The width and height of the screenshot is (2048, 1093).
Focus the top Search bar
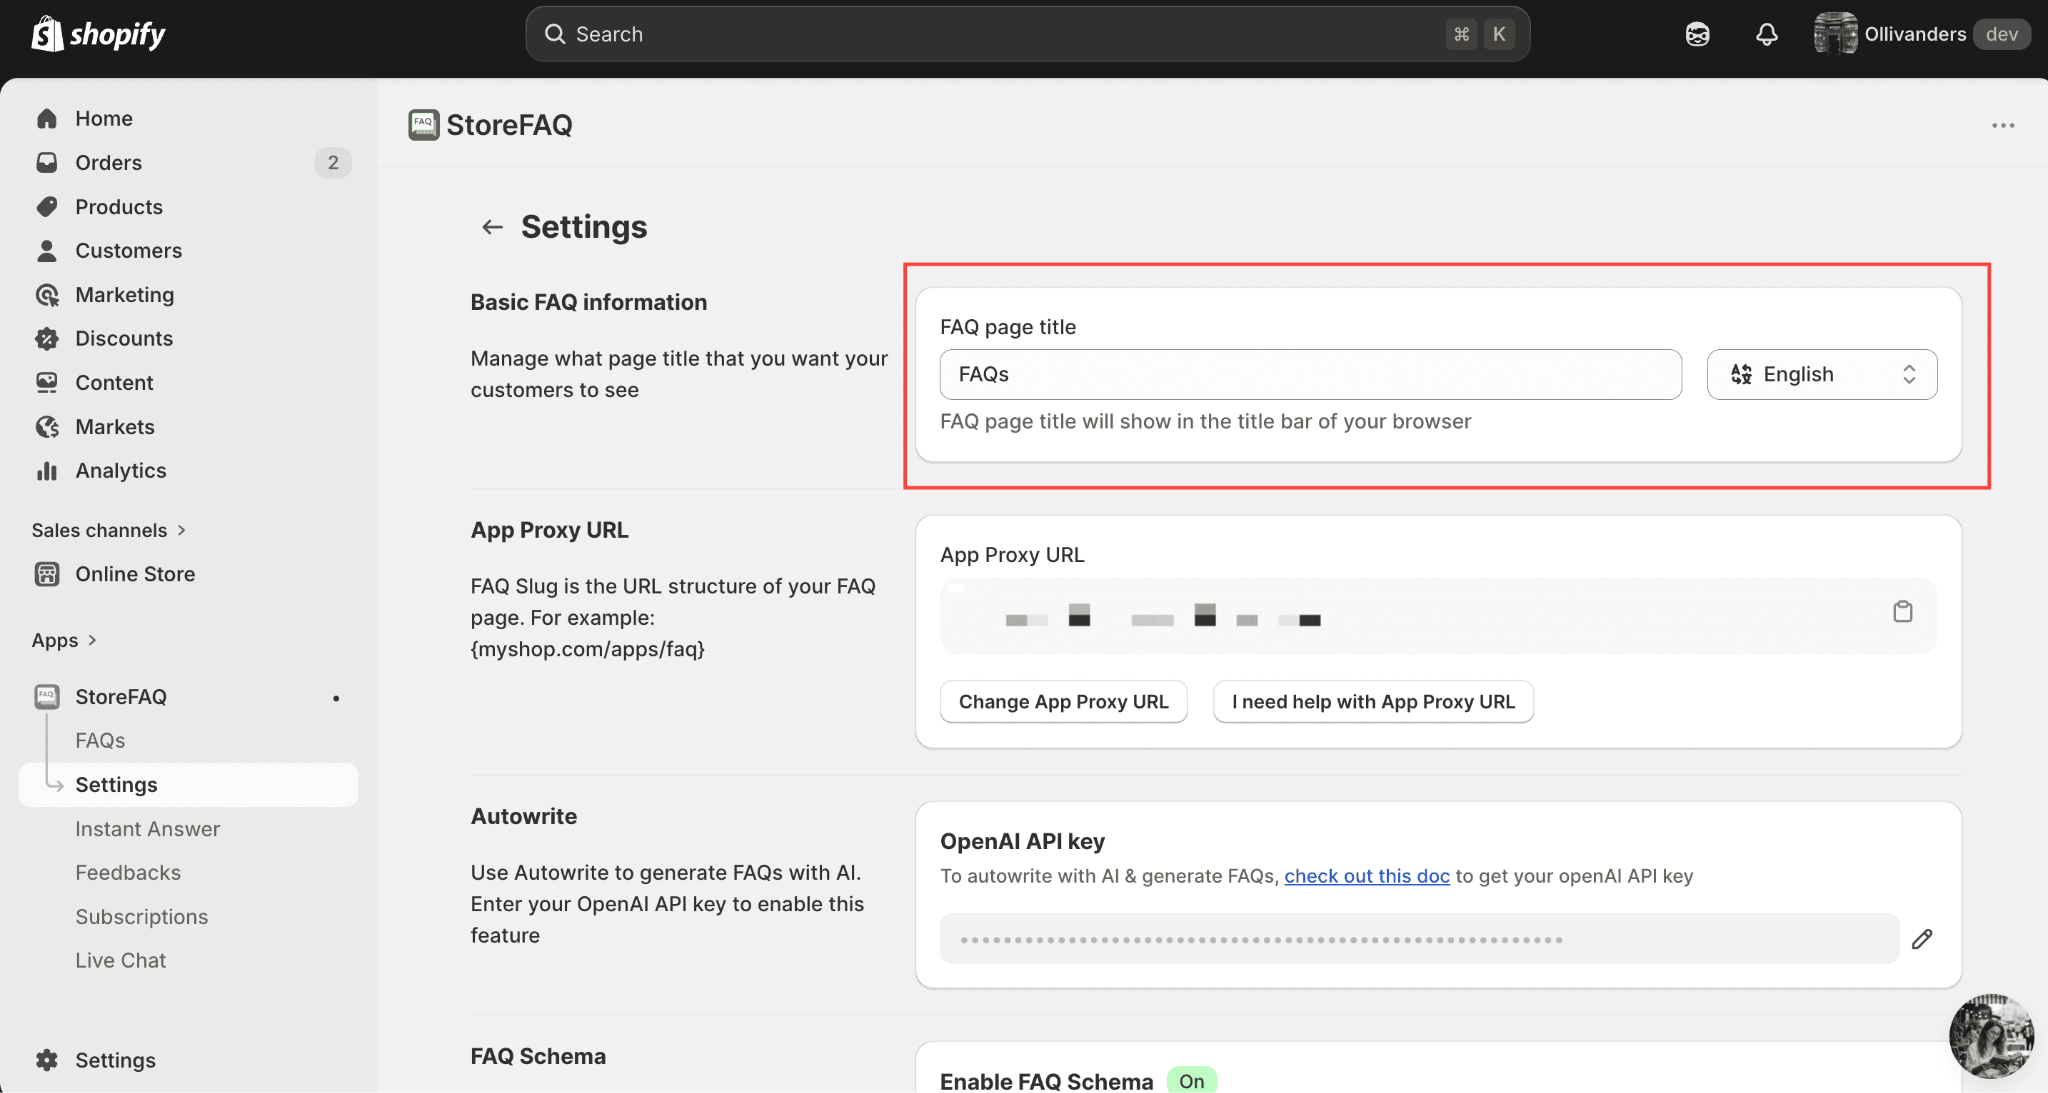tap(1028, 34)
